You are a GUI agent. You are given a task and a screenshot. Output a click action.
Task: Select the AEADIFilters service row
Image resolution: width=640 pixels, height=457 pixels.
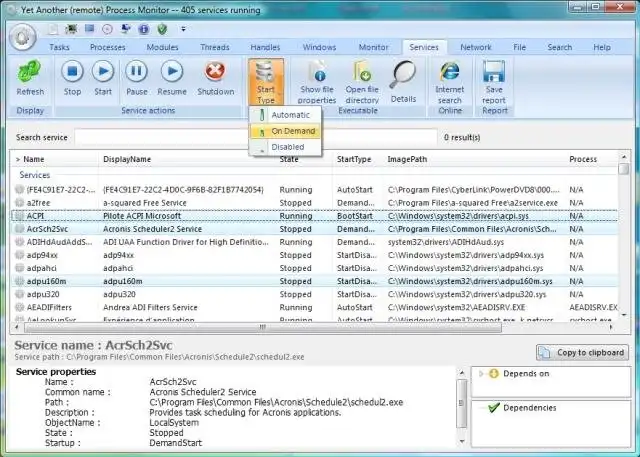[x=314, y=307]
